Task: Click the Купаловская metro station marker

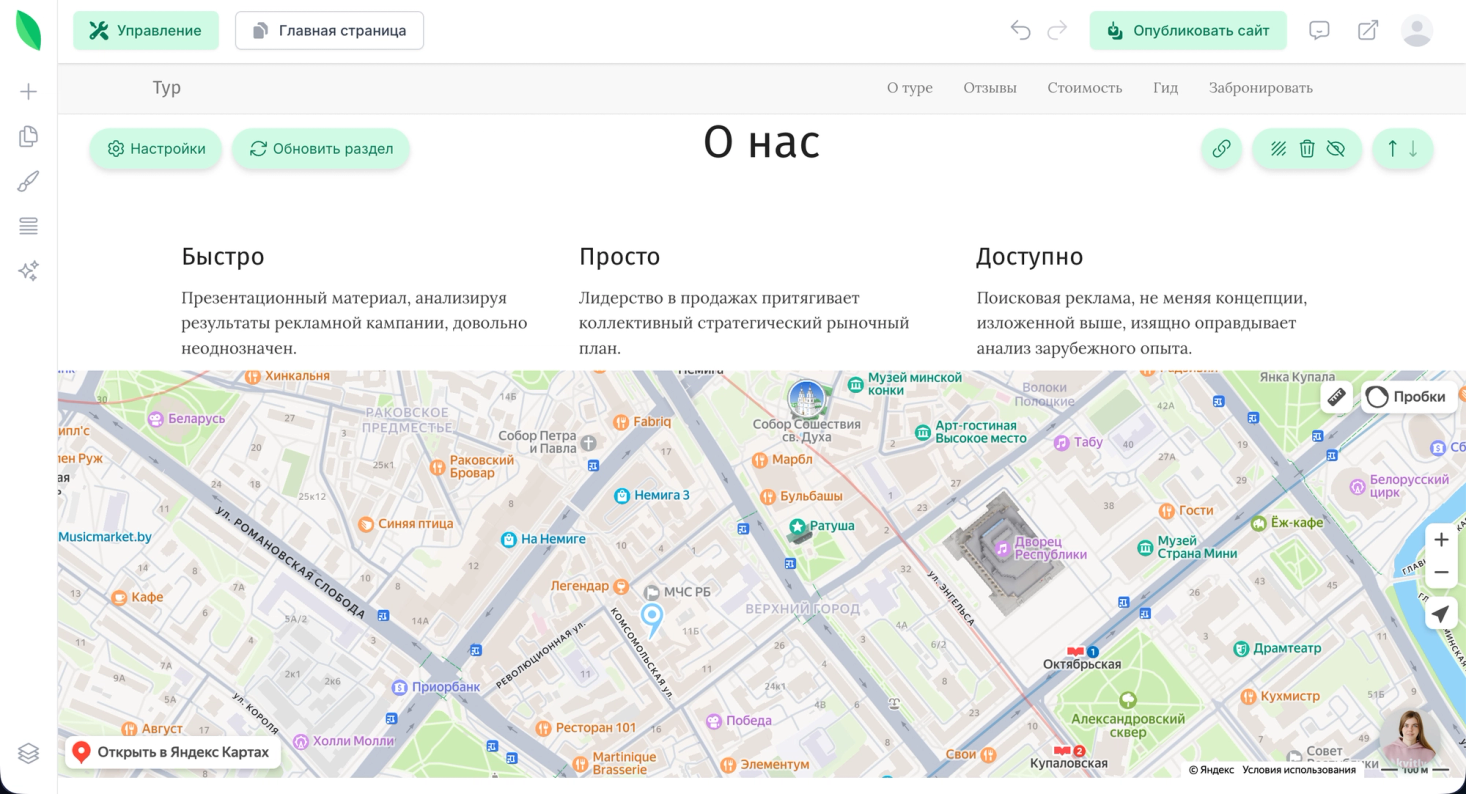Action: coord(1069,757)
